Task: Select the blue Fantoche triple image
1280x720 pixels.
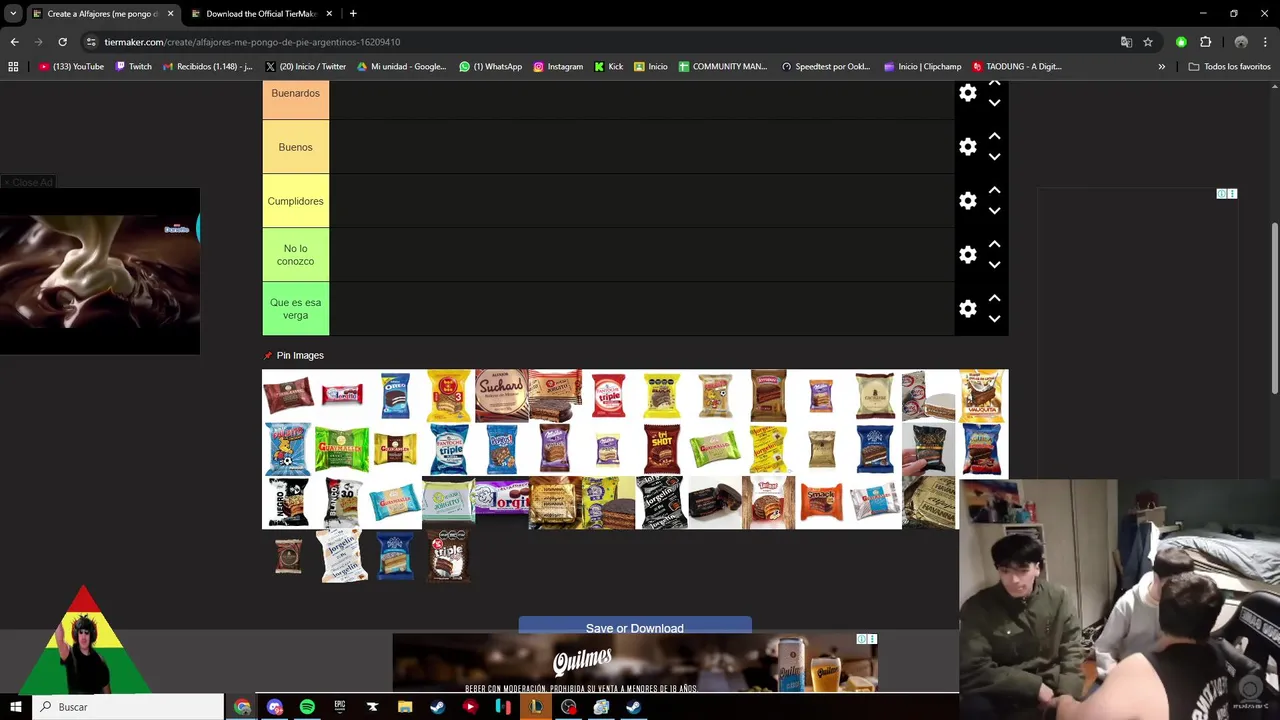Action: (x=448, y=449)
